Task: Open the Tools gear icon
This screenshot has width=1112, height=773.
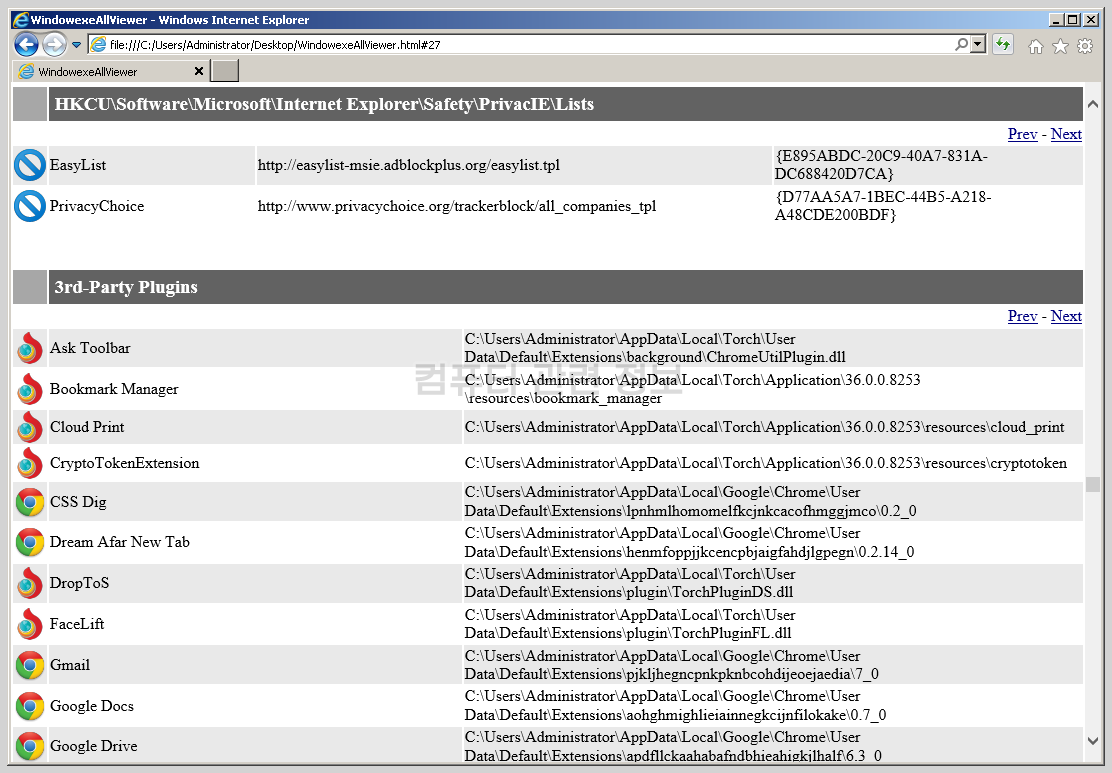Action: point(1085,46)
